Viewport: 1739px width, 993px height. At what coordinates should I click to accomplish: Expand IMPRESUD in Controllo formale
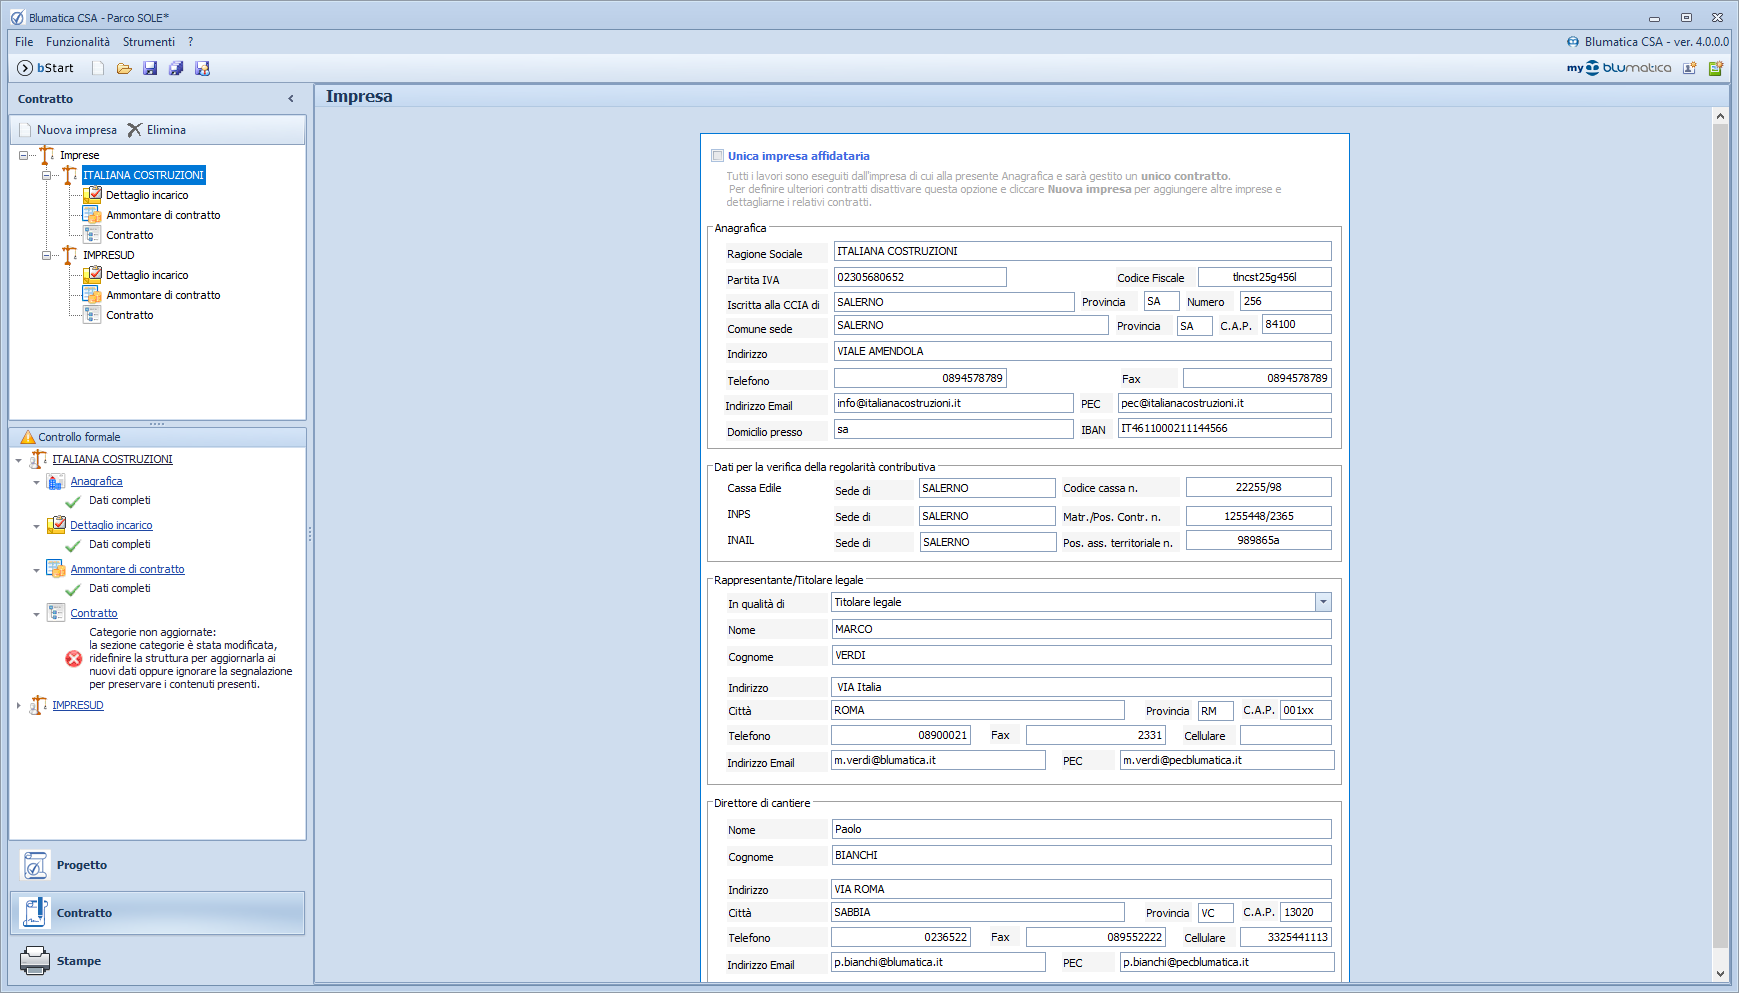coord(19,706)
